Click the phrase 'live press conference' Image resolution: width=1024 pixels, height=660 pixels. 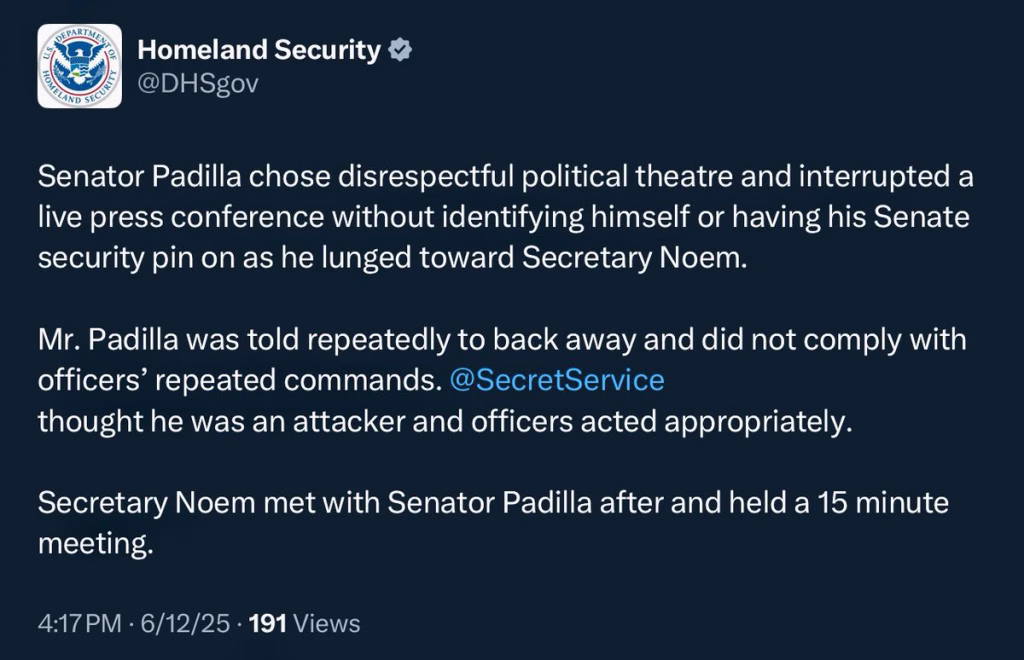point(181,217)
